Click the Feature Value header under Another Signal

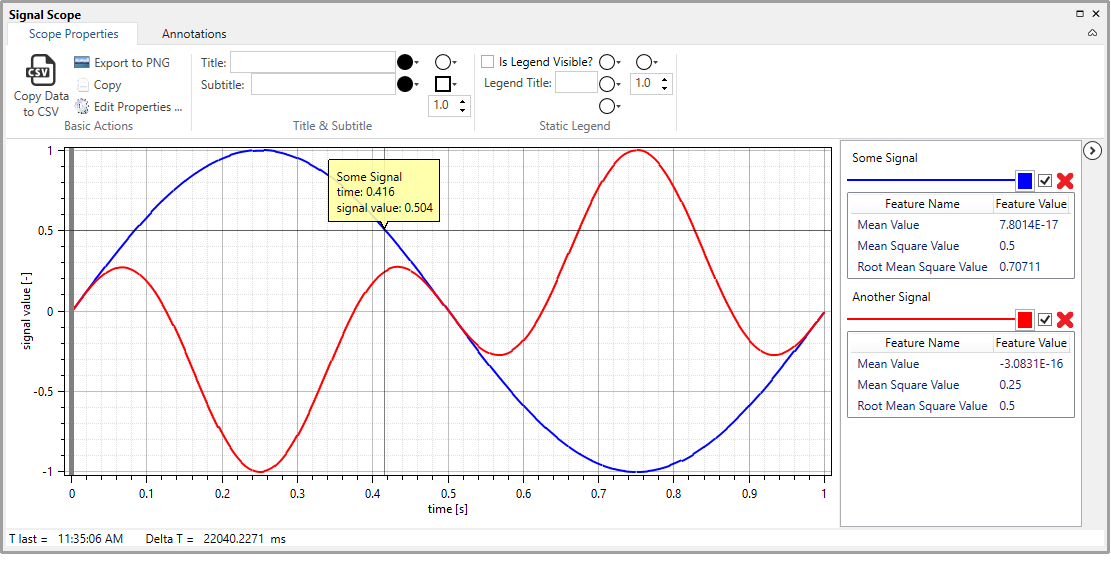click(1031, 343)
